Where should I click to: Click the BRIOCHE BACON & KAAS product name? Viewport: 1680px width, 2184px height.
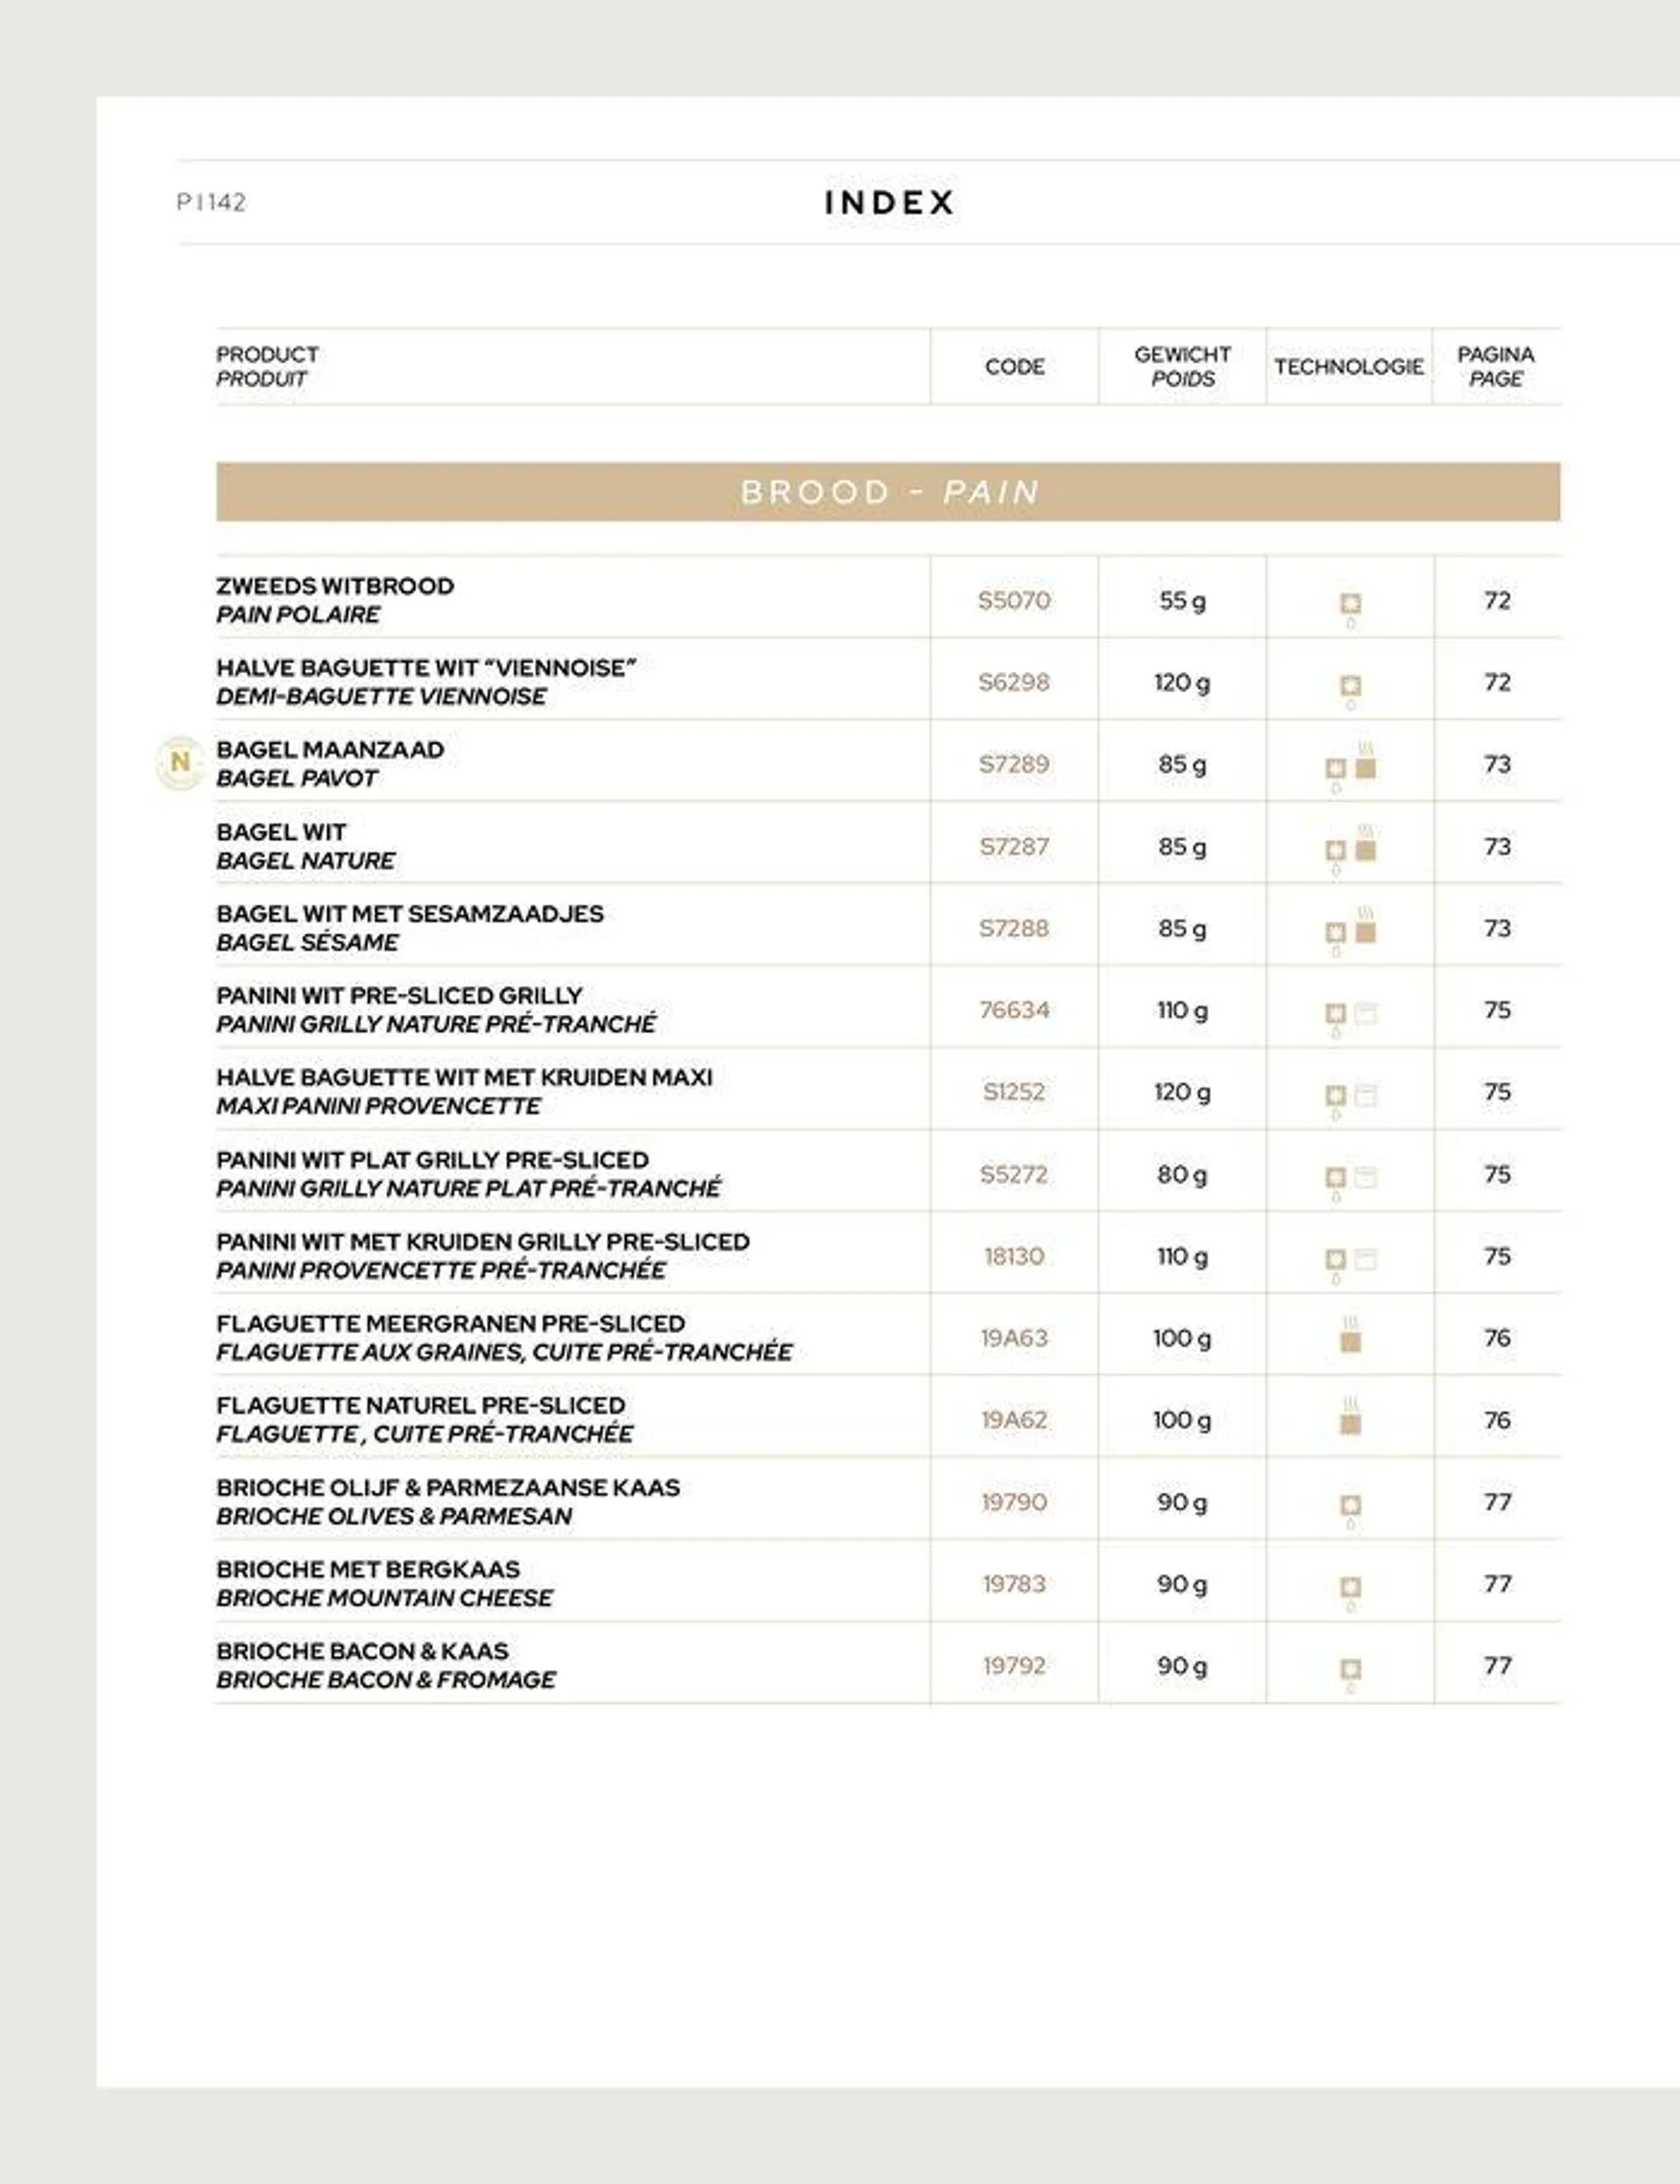click(x=363, y=1652)
